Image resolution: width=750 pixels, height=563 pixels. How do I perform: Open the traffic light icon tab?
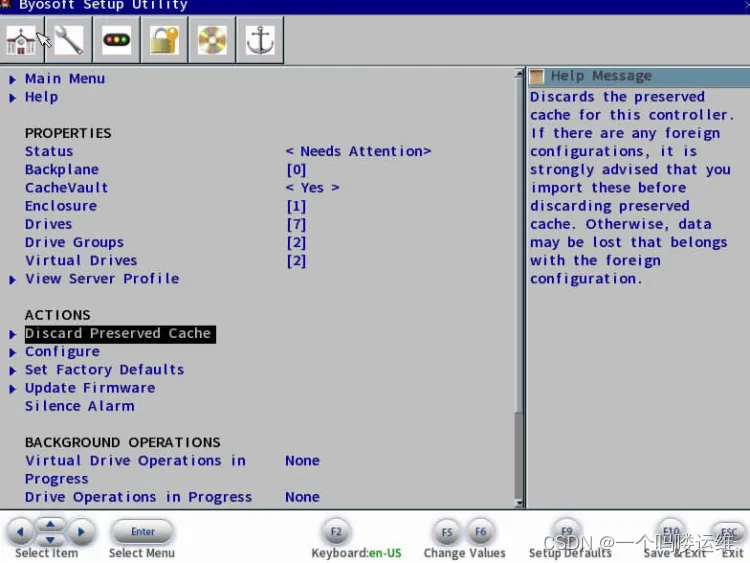(117, 40)
